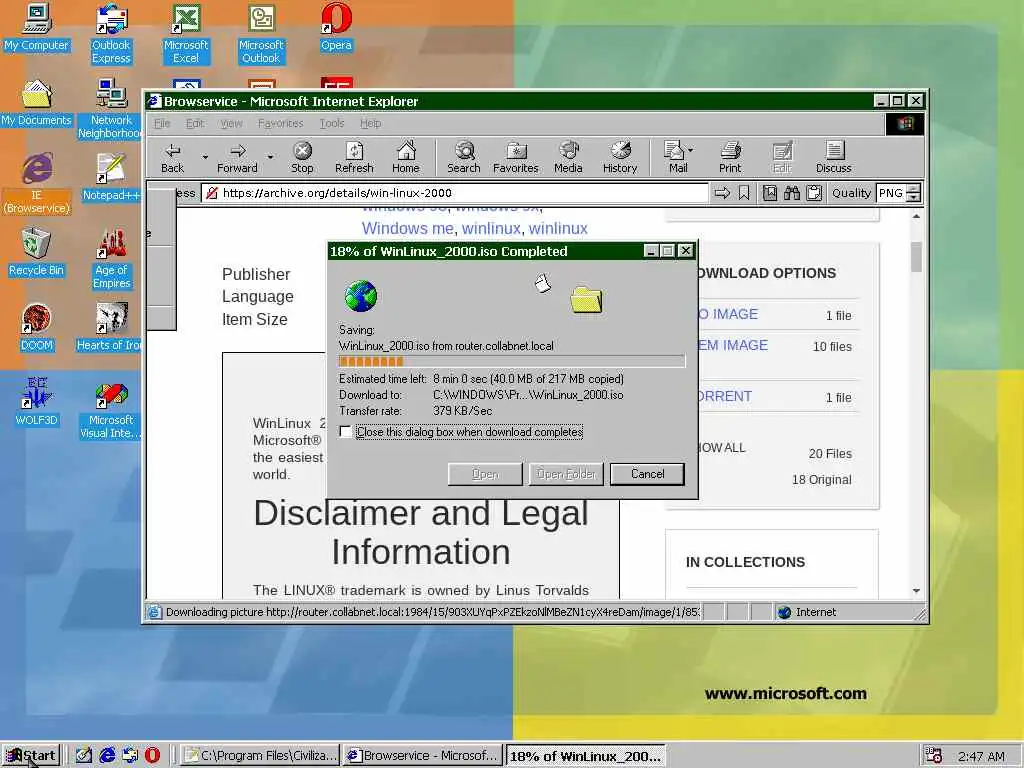Cancel the WinLinux_2000.iso download
The image size is (1024, 768).
tap(647, 474)
